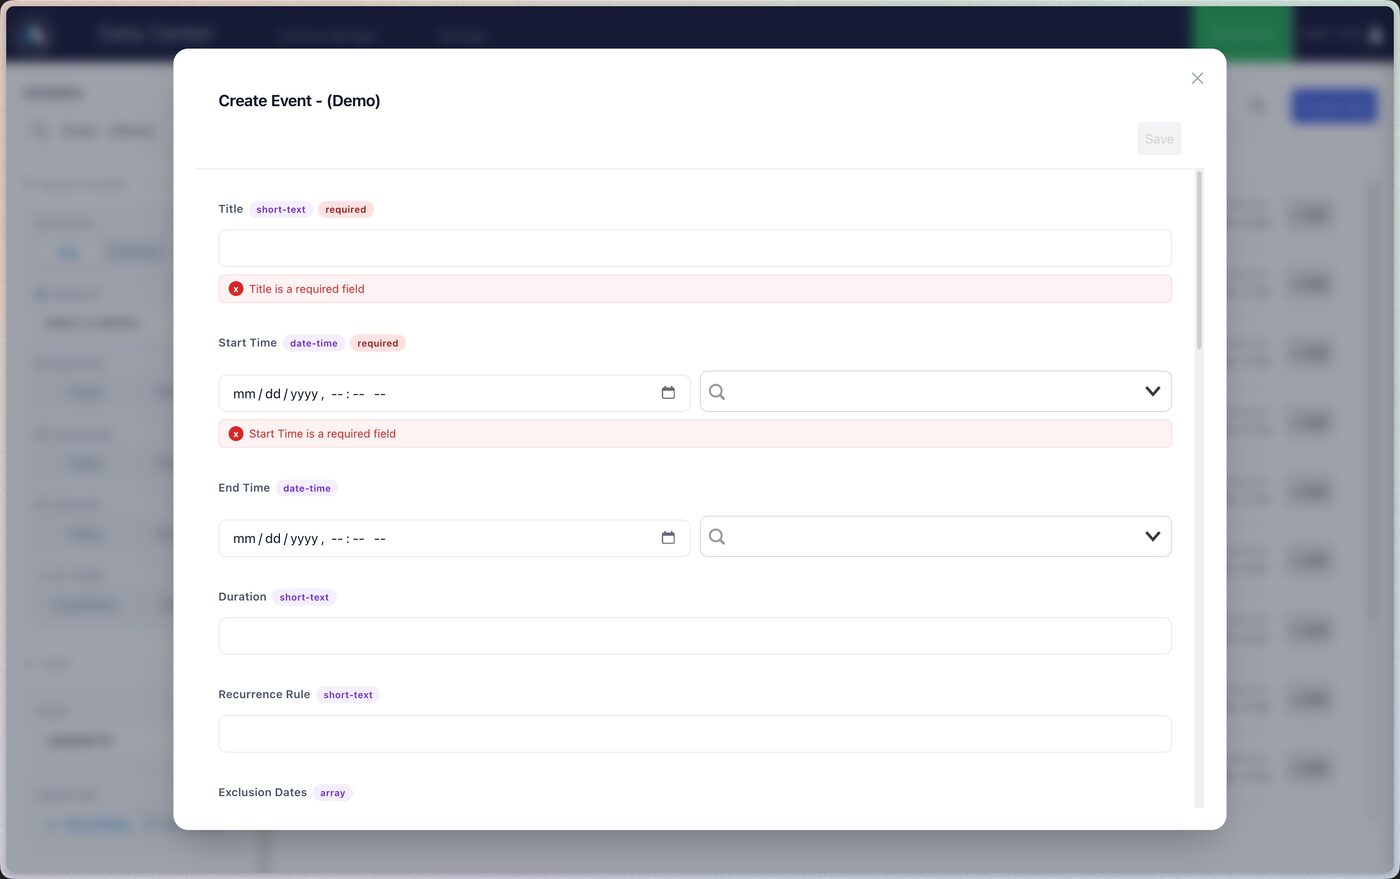Click the 'Create Event - (Demo)' heading

(299, 101)
